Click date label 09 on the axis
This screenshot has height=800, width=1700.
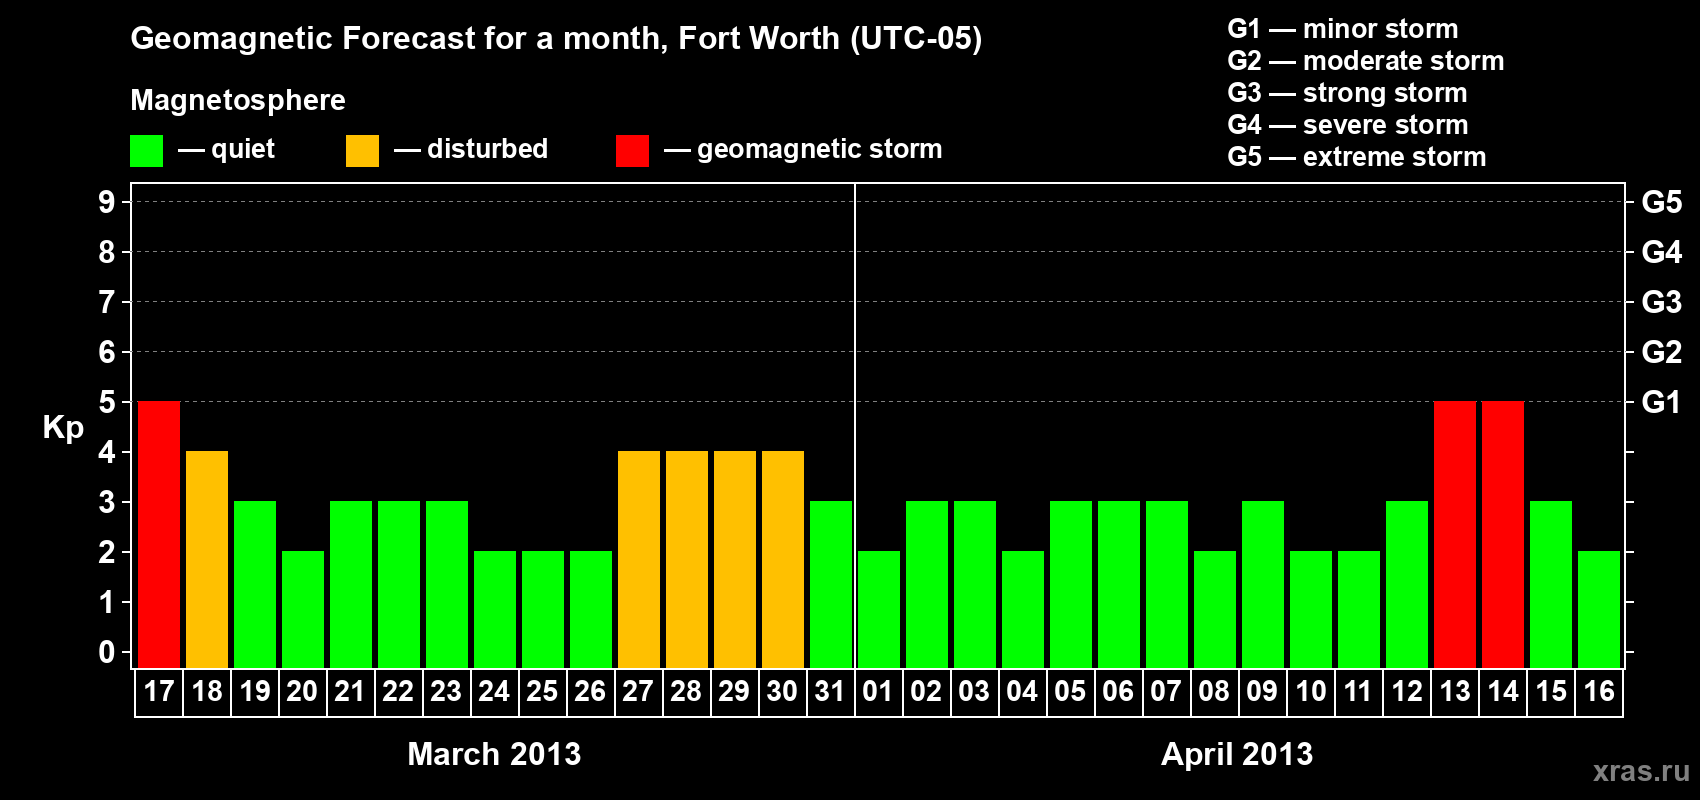coord(1262,691)
